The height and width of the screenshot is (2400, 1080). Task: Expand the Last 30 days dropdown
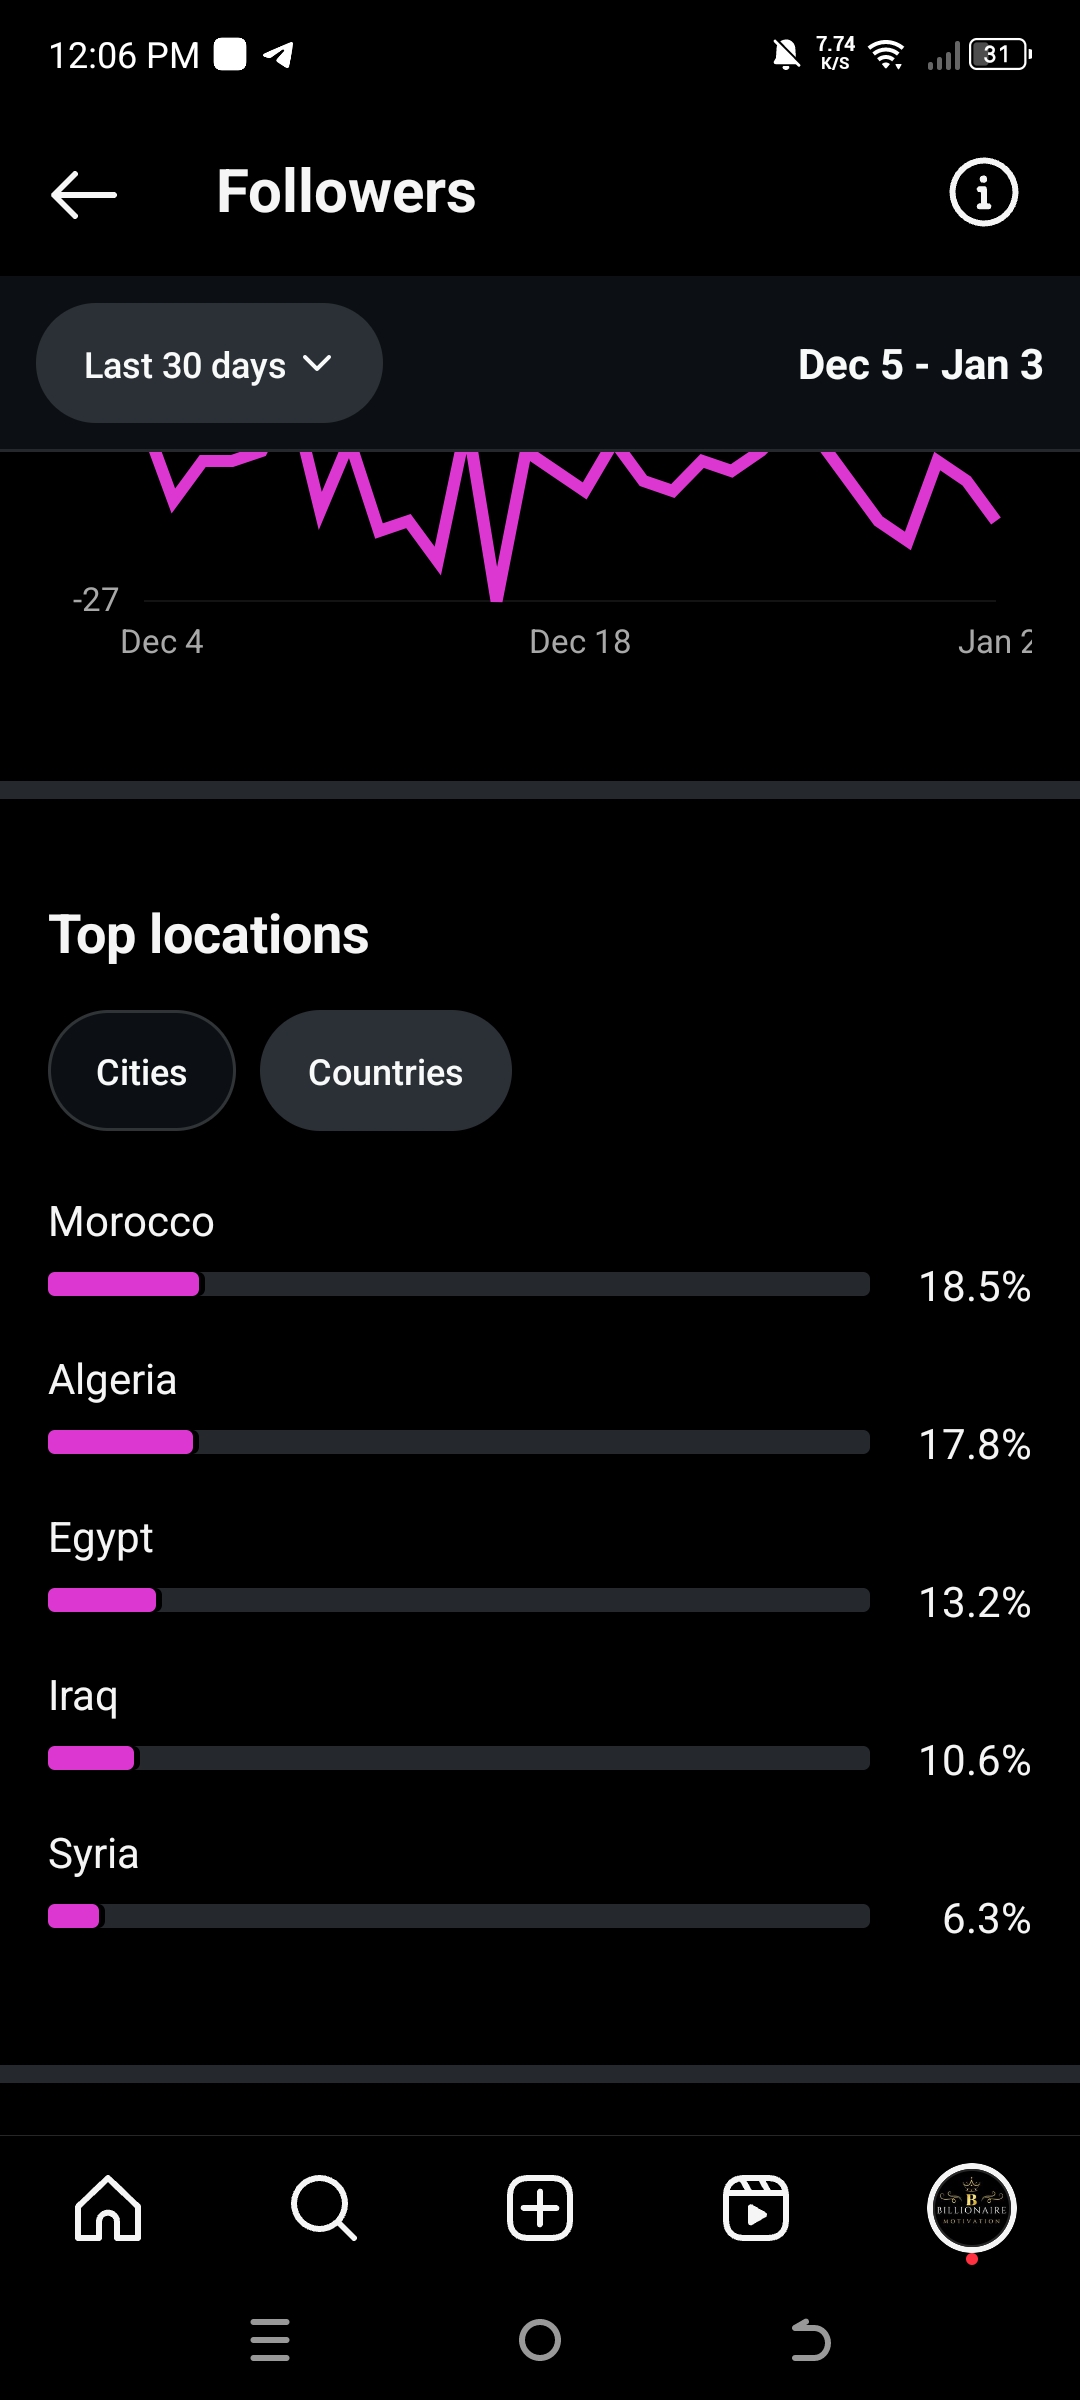209,364
